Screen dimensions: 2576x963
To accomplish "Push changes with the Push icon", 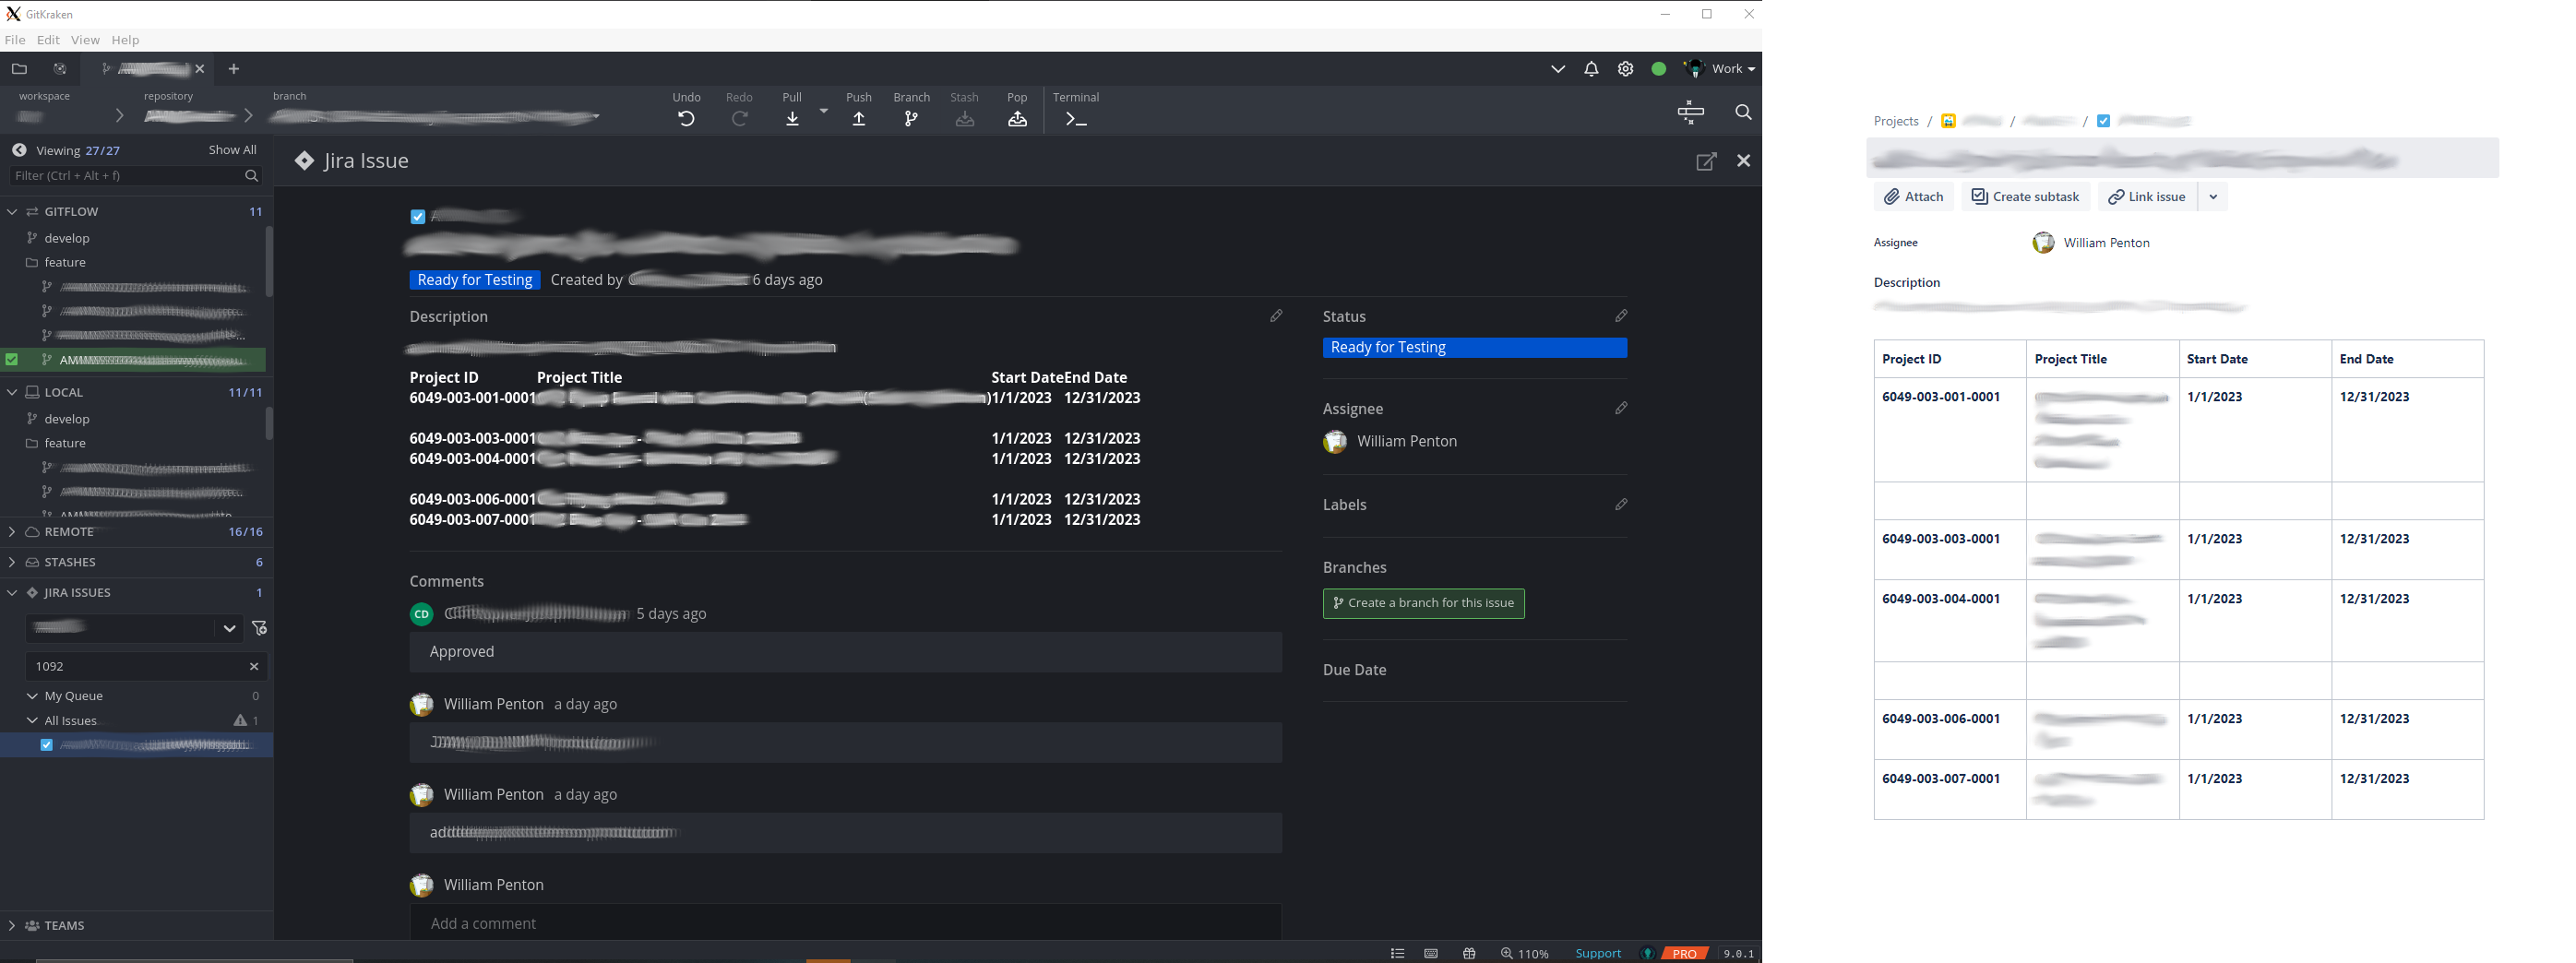I will tap(858, 117).
